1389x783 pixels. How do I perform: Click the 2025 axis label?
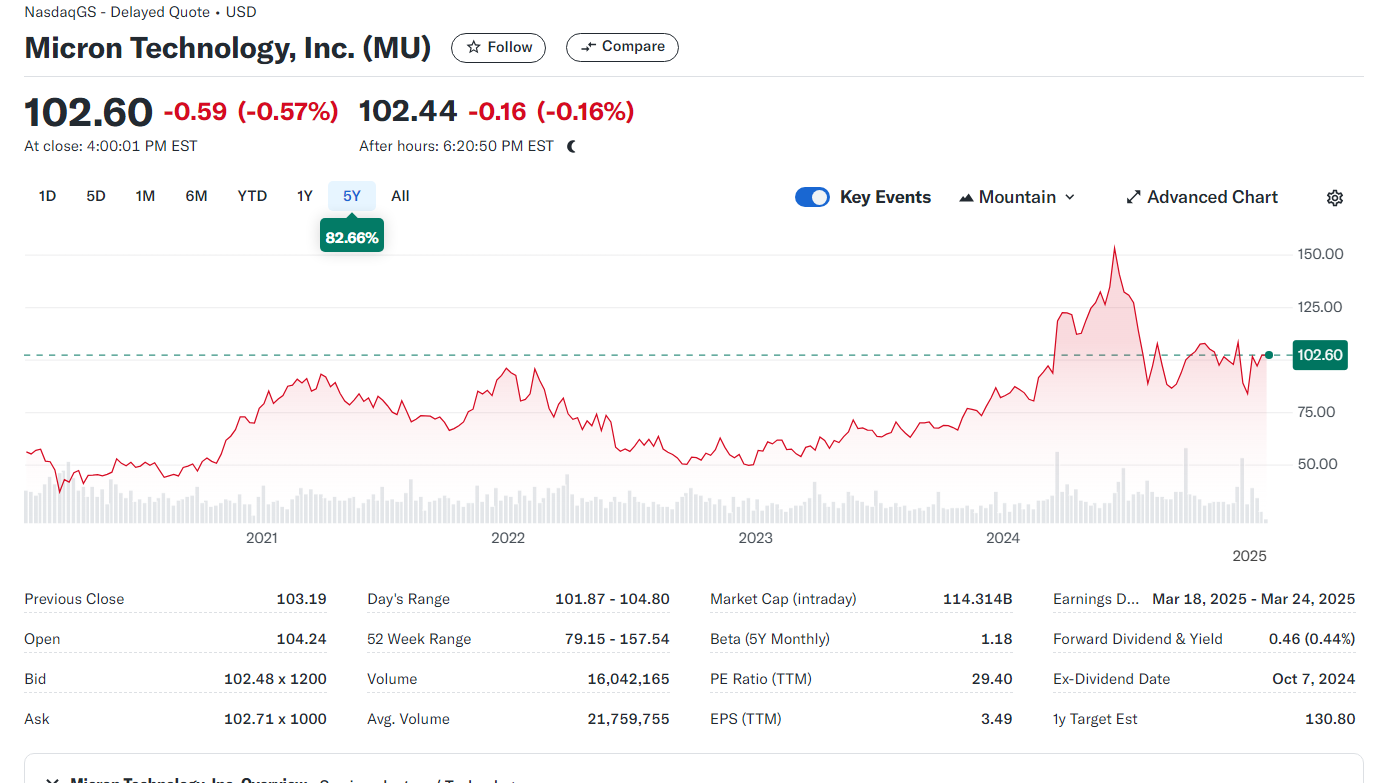click(x=1249, y=556)
